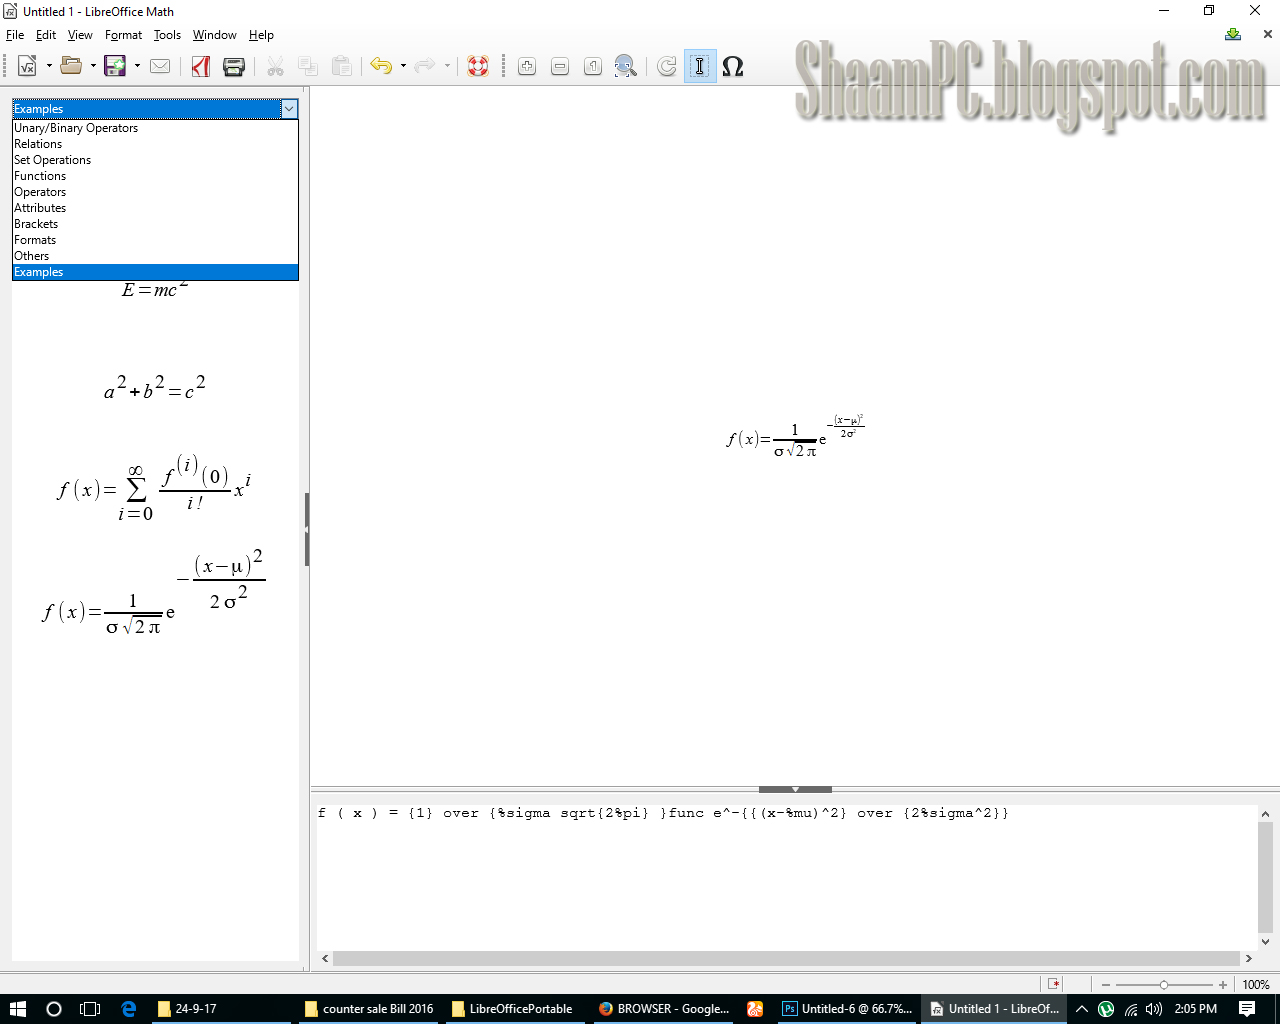The height and width of the screenshot is (1024, 1280).
Task: Select Attributes from the category list
Action: tap(155, 208)
